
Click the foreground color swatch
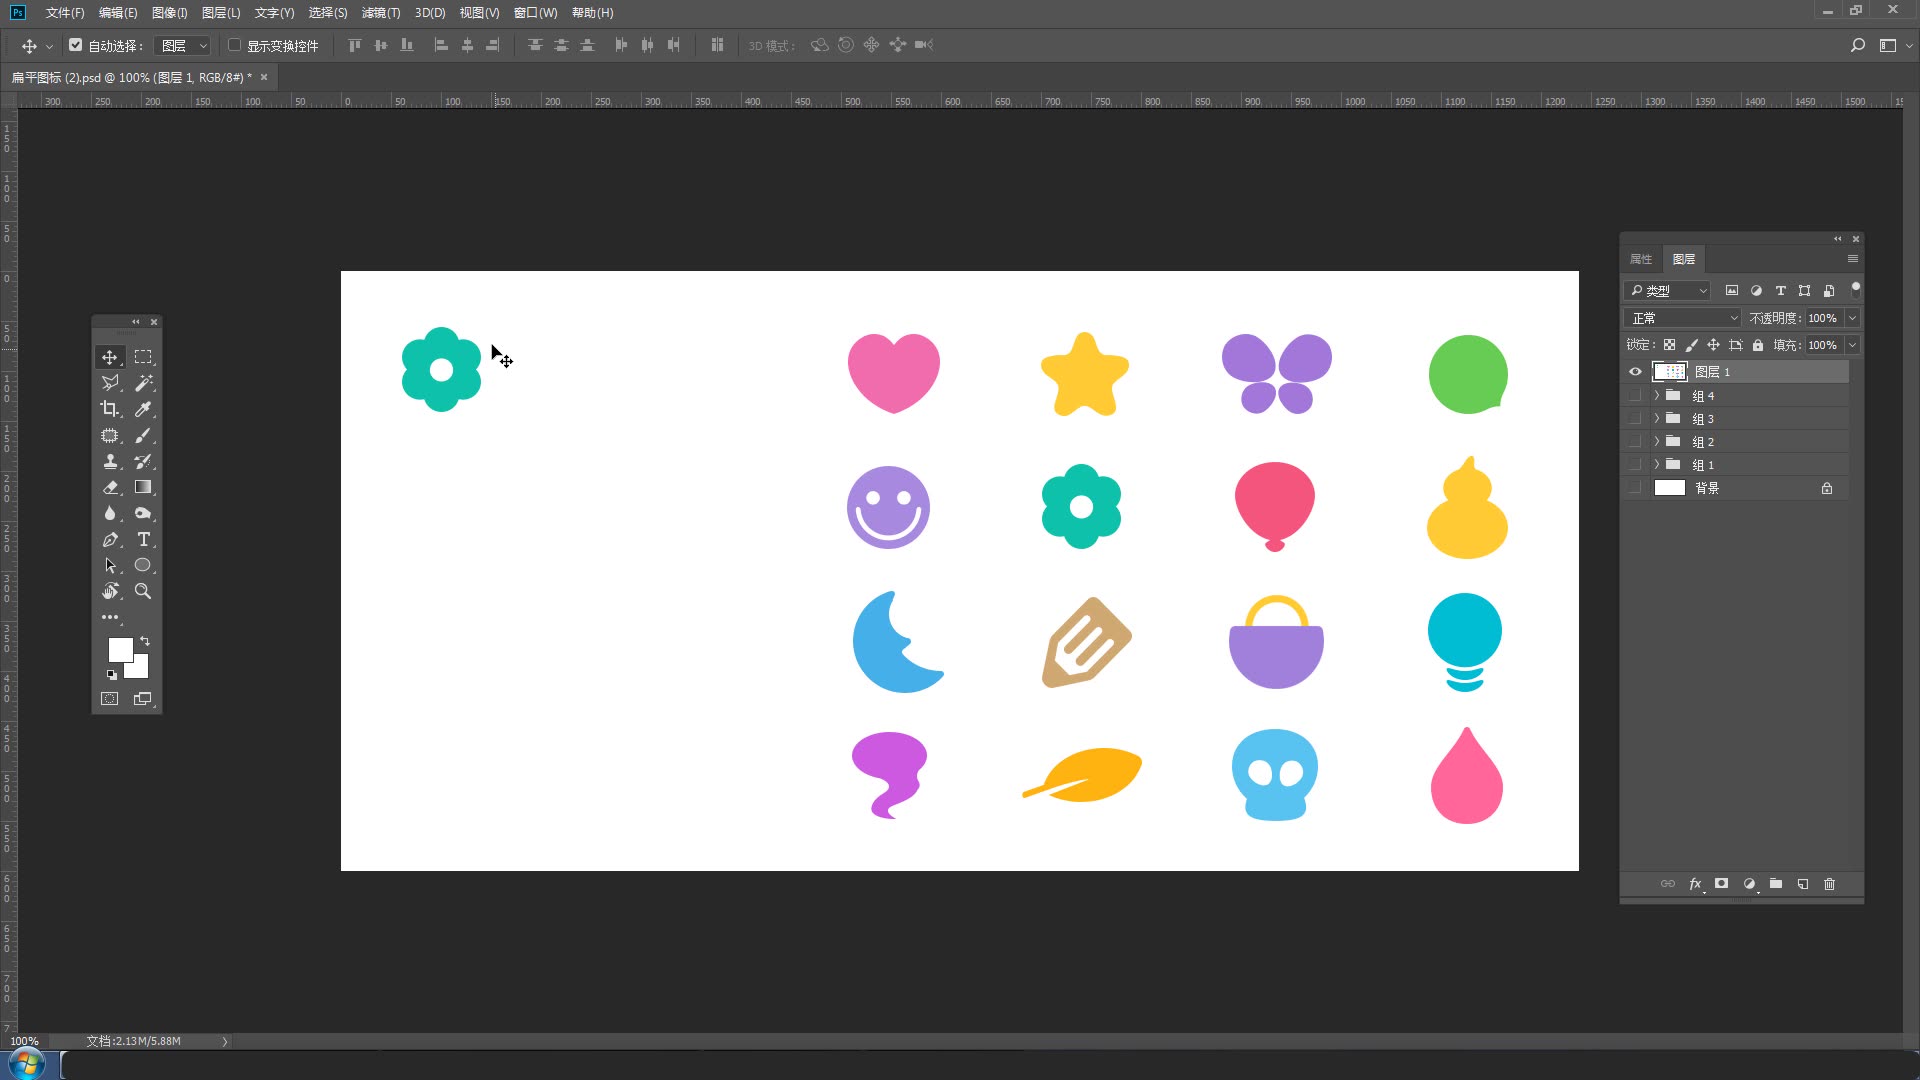tap(119, 648)
